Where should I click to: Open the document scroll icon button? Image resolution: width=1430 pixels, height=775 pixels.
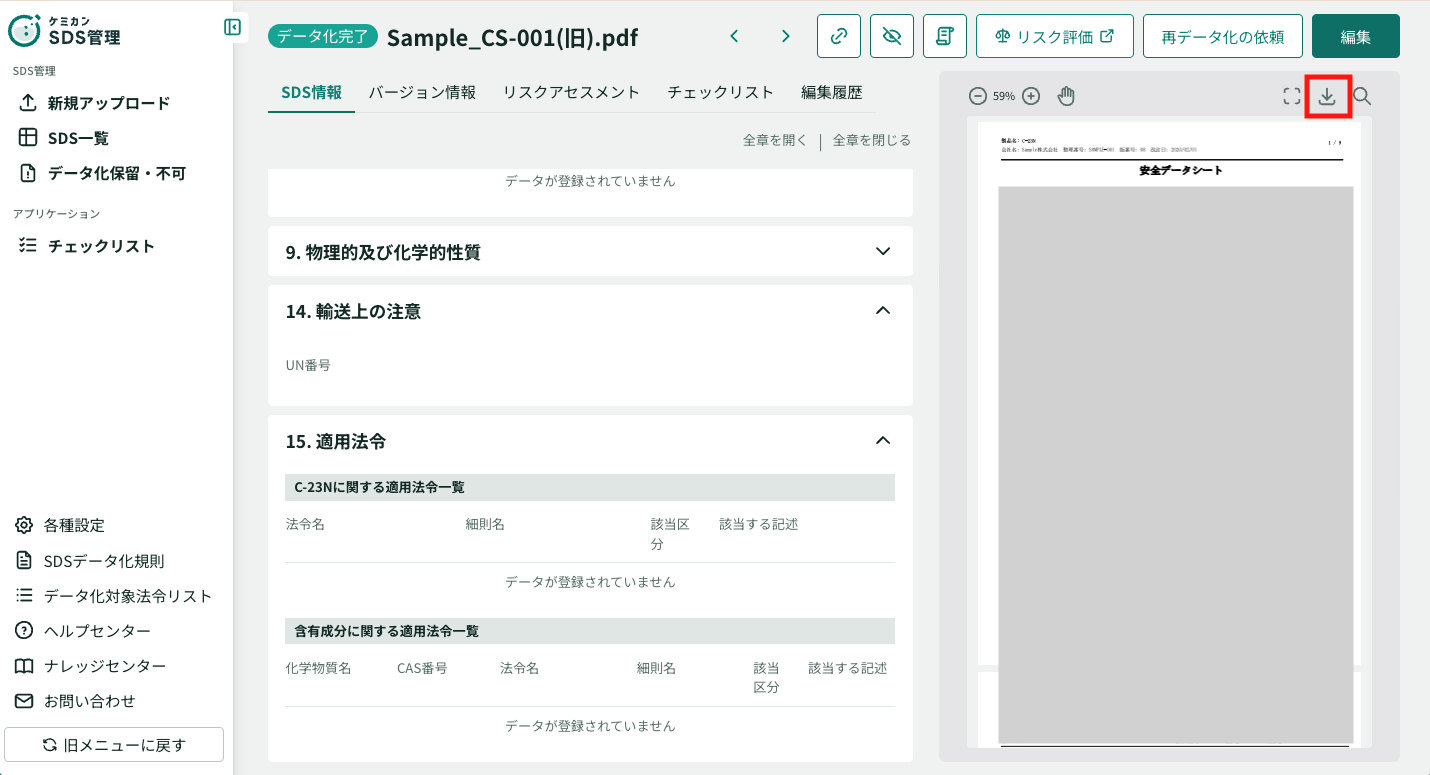[x=945, y=36]
